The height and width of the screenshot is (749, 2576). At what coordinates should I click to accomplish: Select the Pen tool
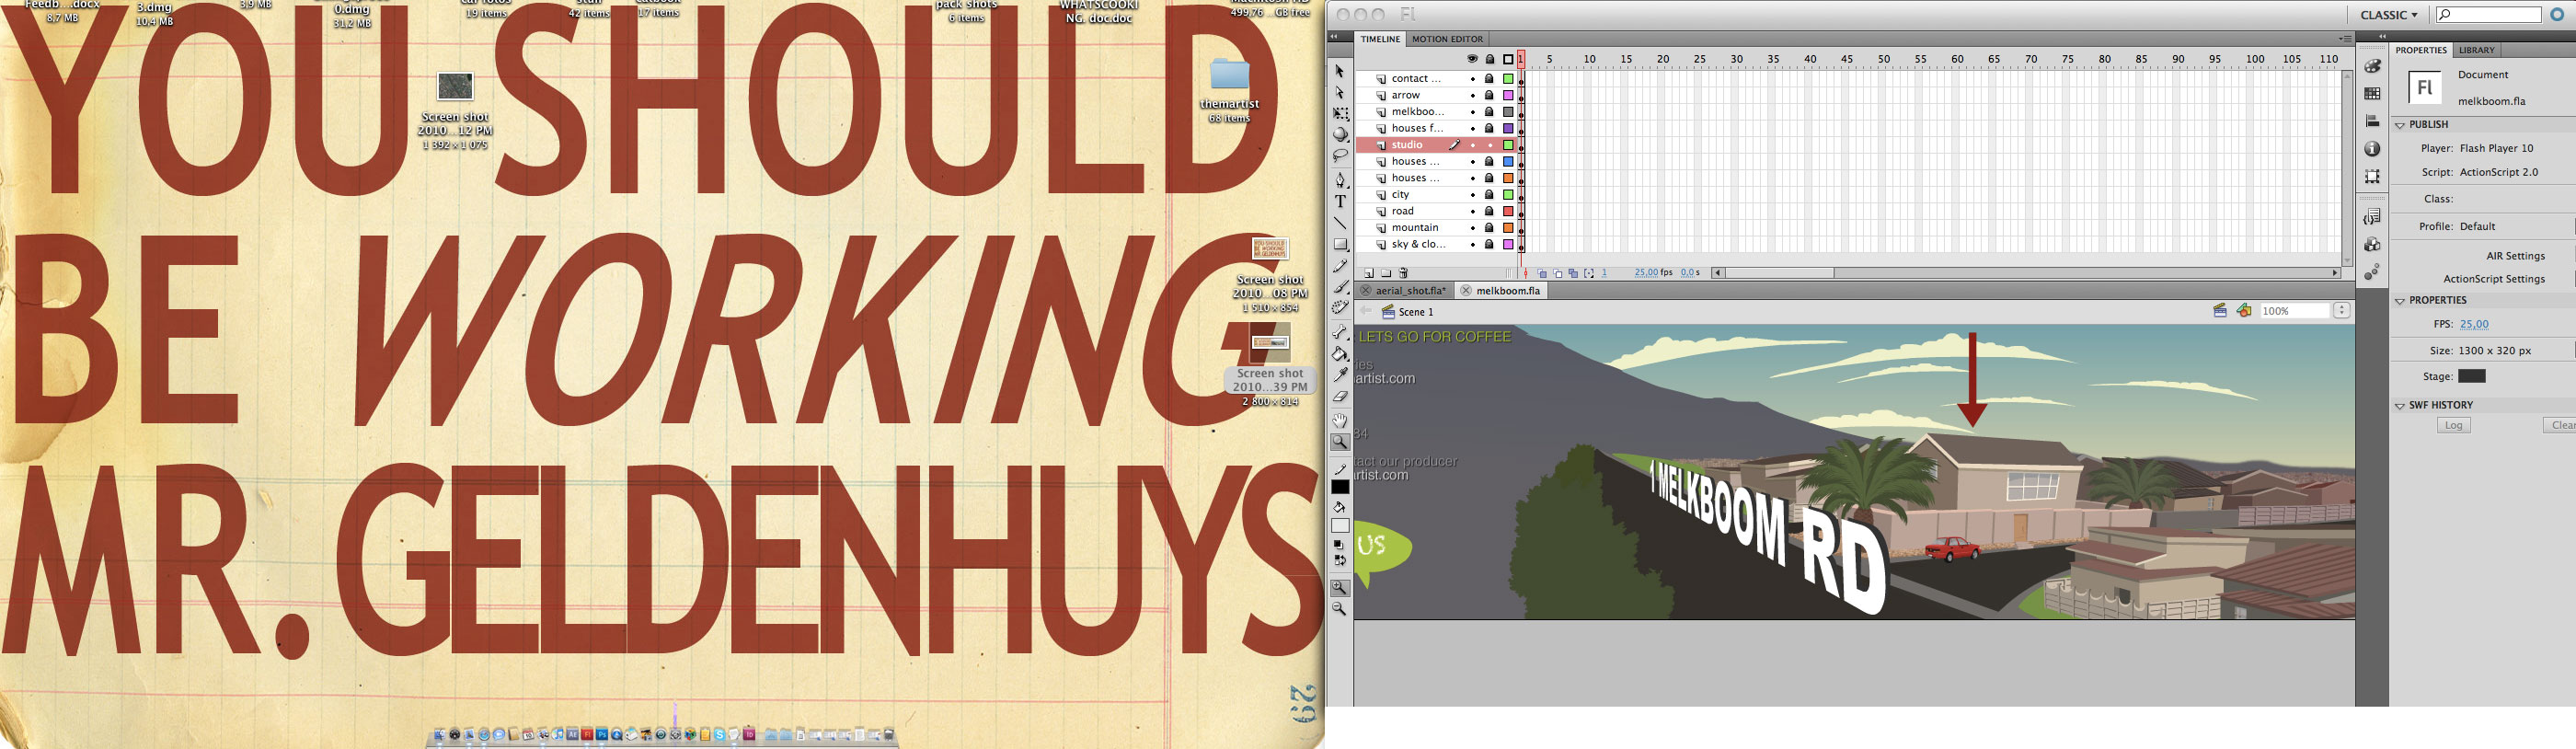[1340, 180]
